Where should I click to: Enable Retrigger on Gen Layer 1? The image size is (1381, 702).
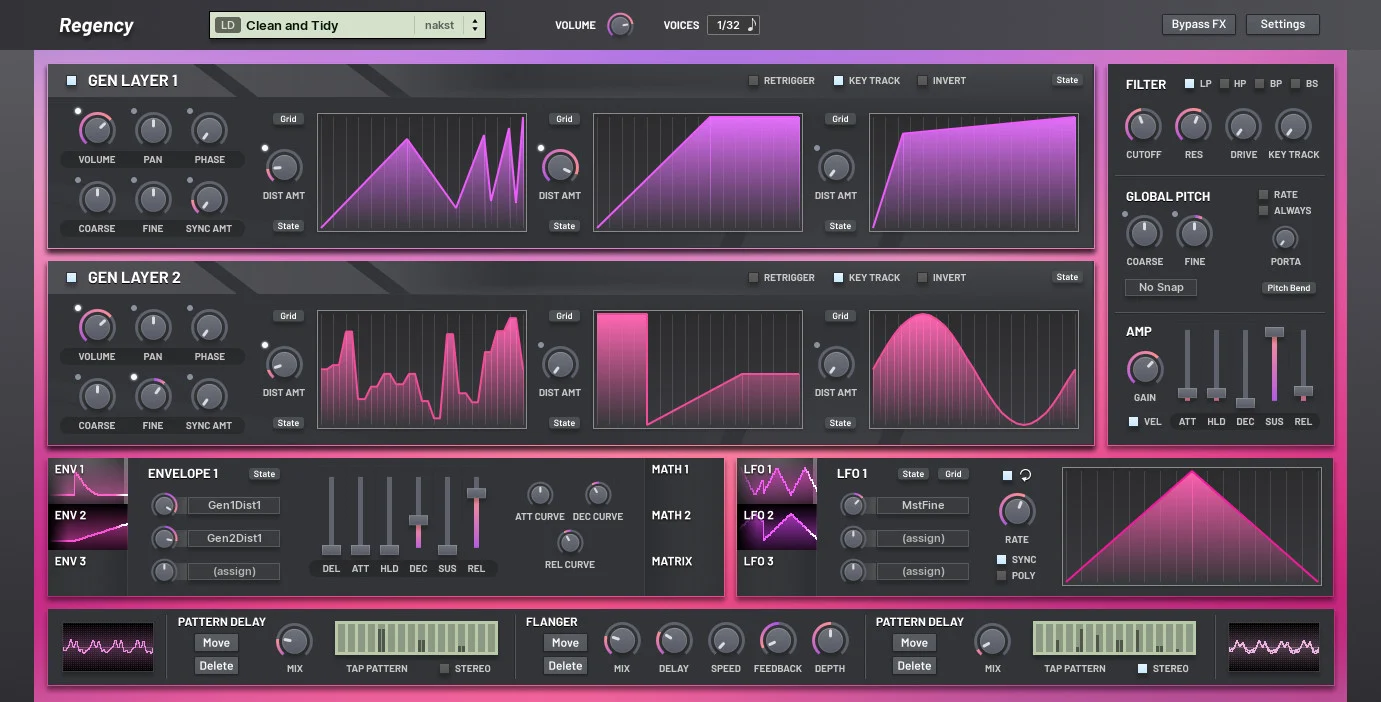coord(754,81)
